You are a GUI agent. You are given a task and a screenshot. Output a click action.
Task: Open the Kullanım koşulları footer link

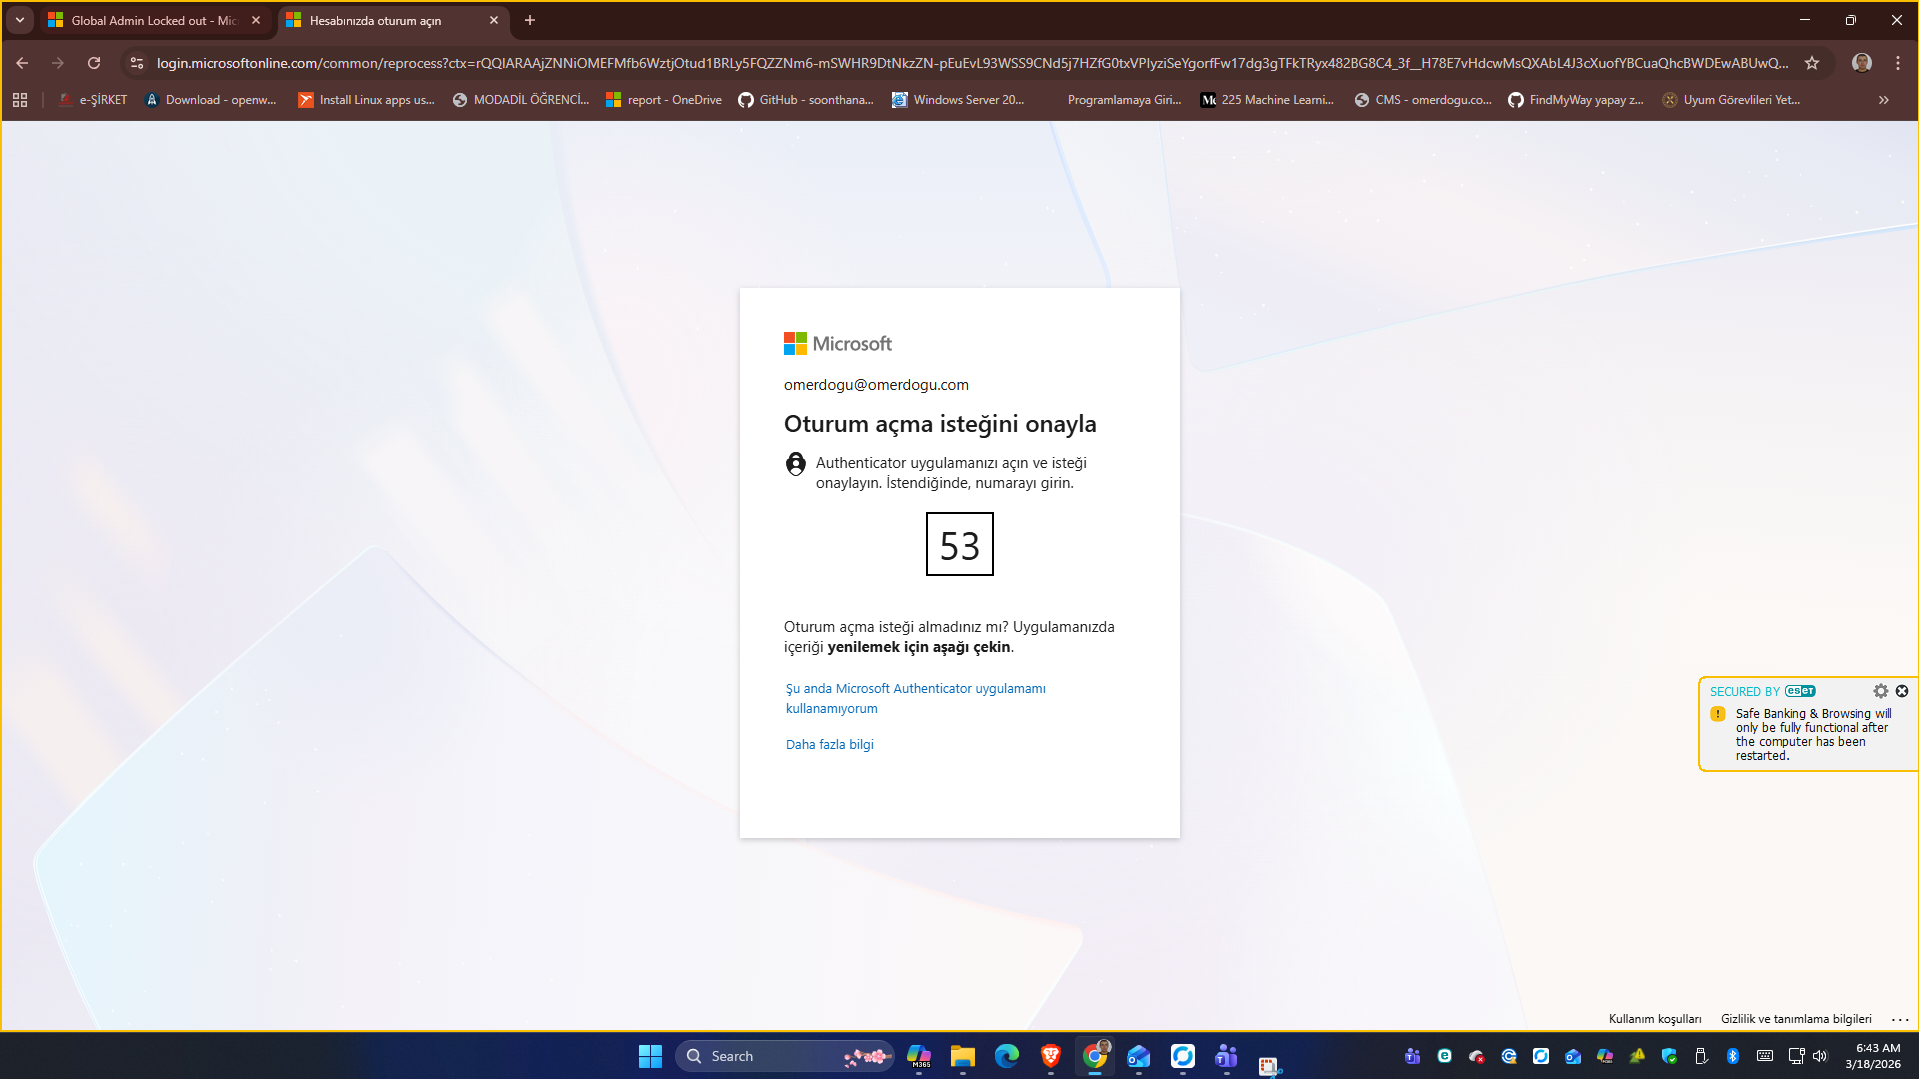(x=1655, y=1019)
